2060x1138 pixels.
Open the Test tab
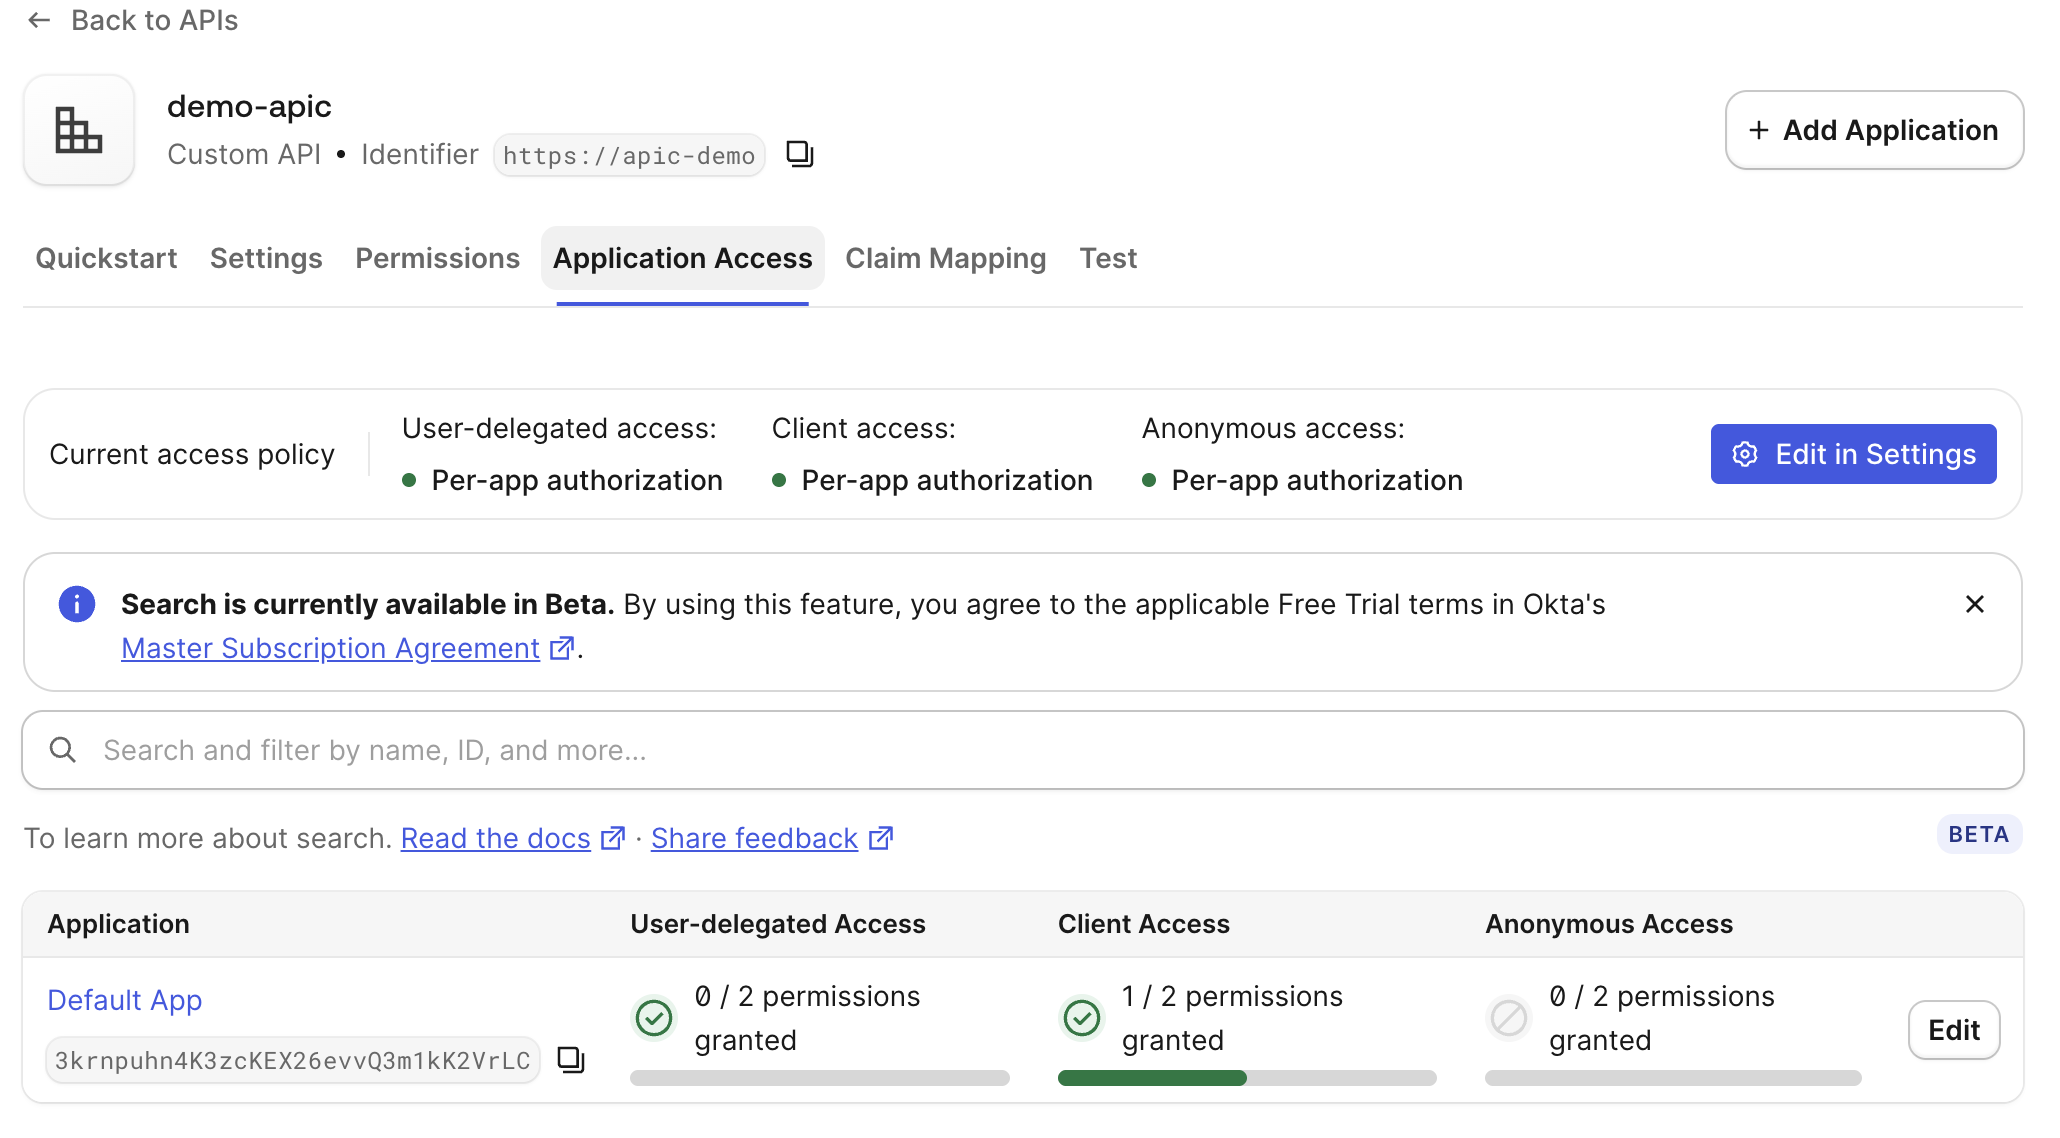coord(1108,258)
